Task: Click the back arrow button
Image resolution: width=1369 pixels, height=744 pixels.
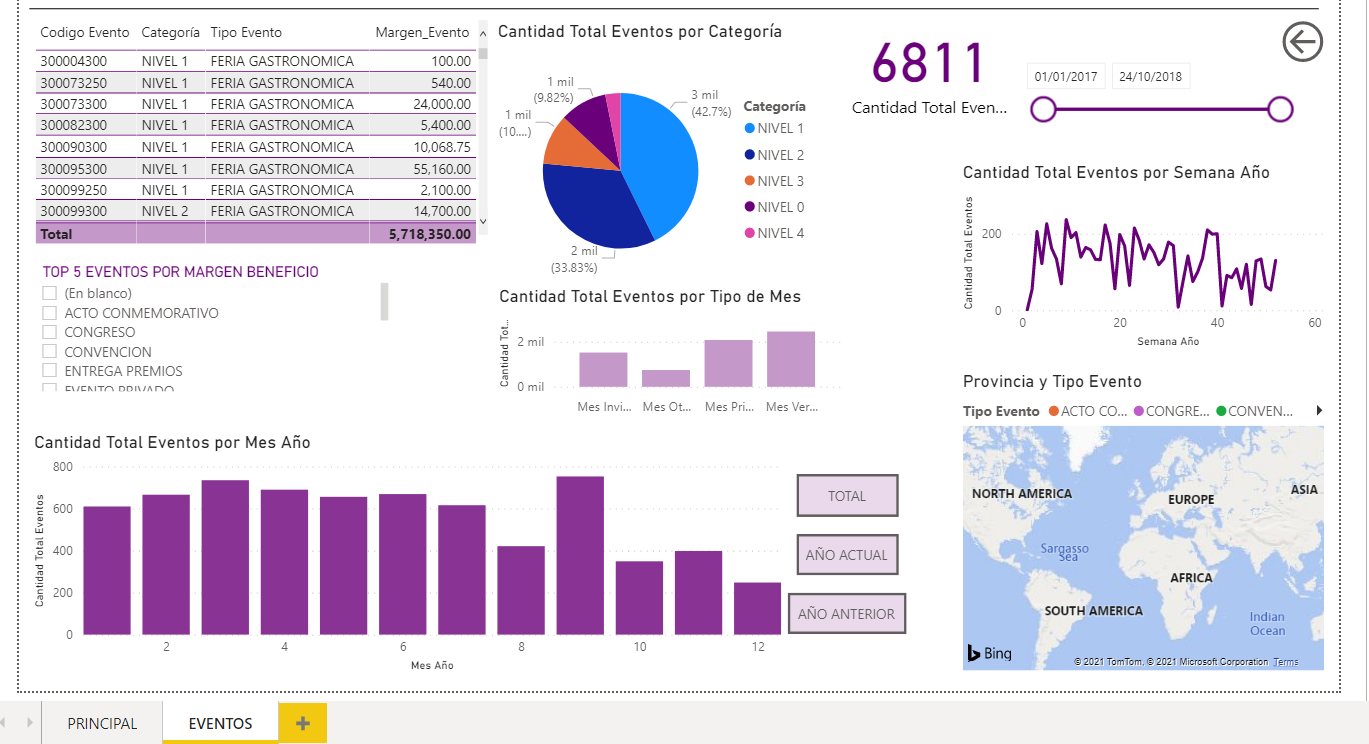Action: coord(1302,42)
